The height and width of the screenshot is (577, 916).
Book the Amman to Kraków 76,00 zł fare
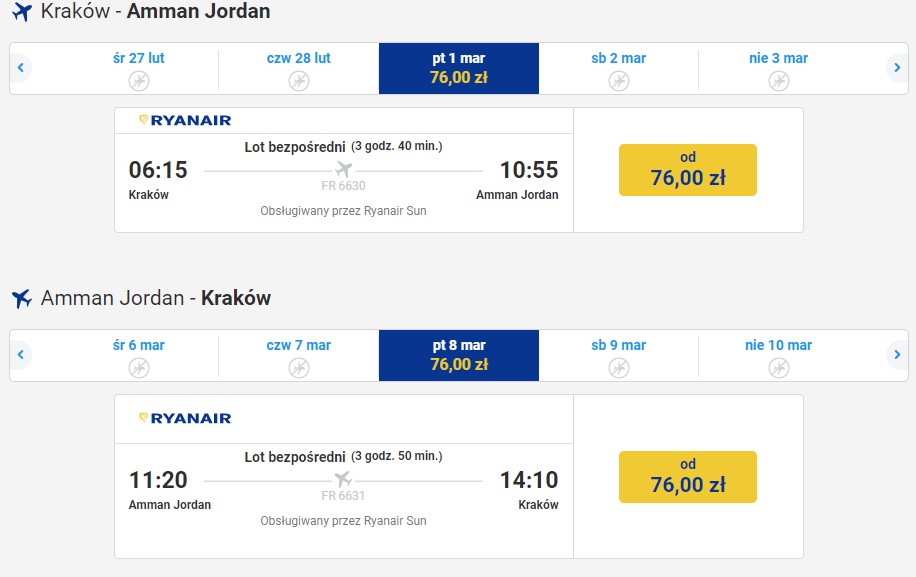pyautogui.click(x=688, y=477)
